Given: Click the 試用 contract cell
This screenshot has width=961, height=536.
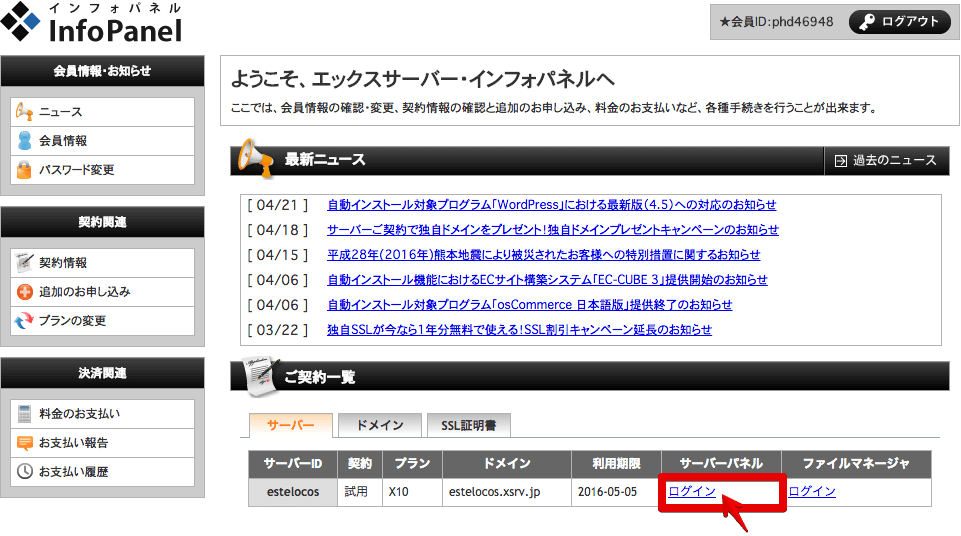Looking at the screenshot, I should (360, 492).
